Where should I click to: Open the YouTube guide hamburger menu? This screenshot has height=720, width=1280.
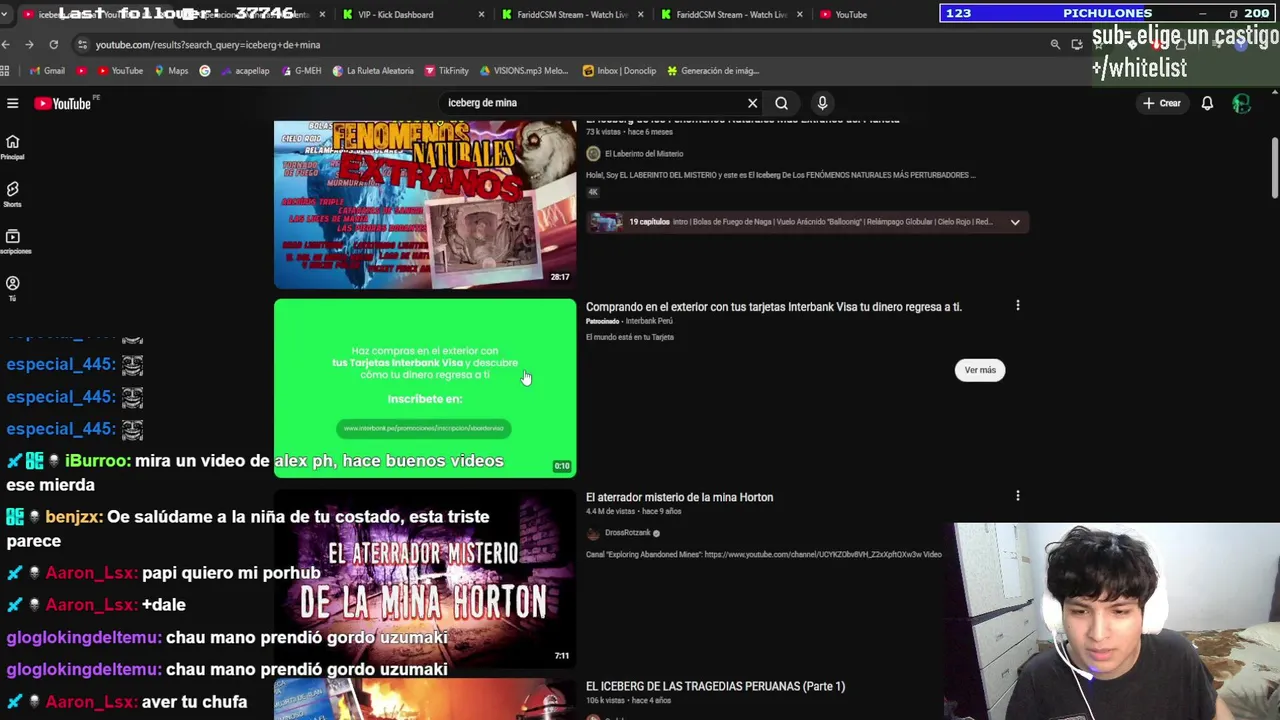point(13,103)
